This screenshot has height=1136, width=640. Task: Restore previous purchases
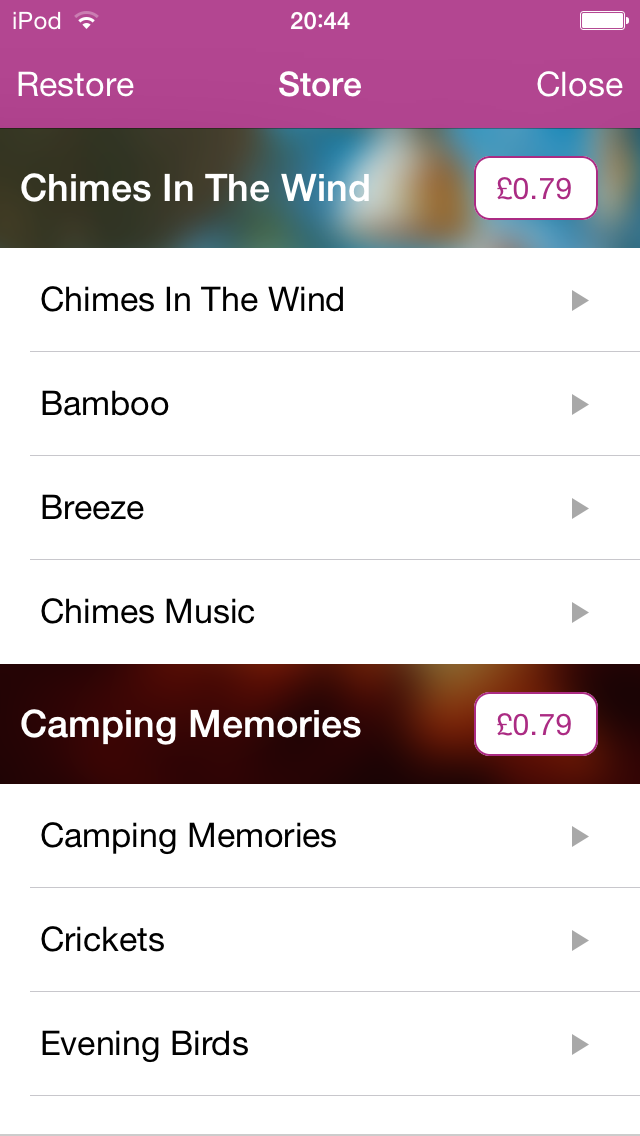[75, 85]
